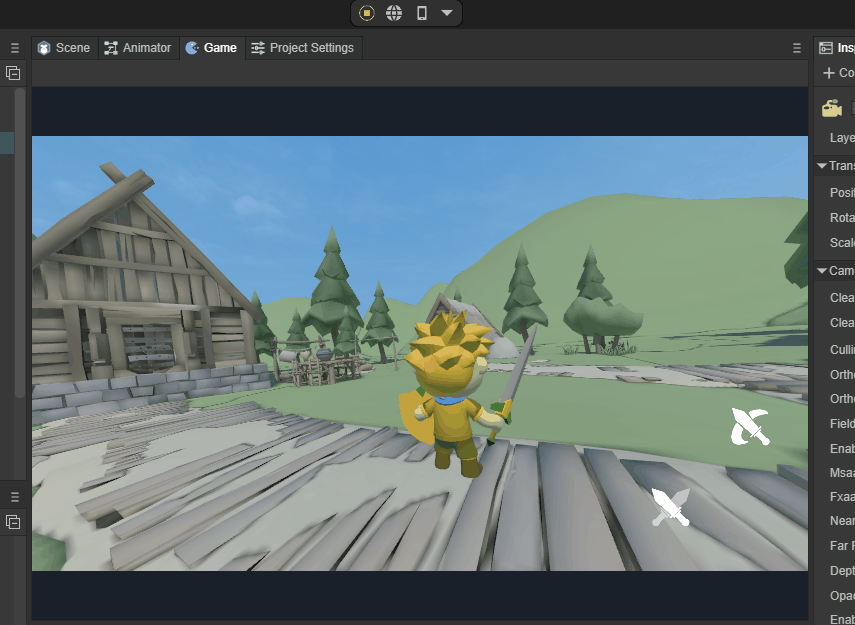855x625 pixels.
Task: Tap the crossed swords attack button
Action: pos(671,507)
